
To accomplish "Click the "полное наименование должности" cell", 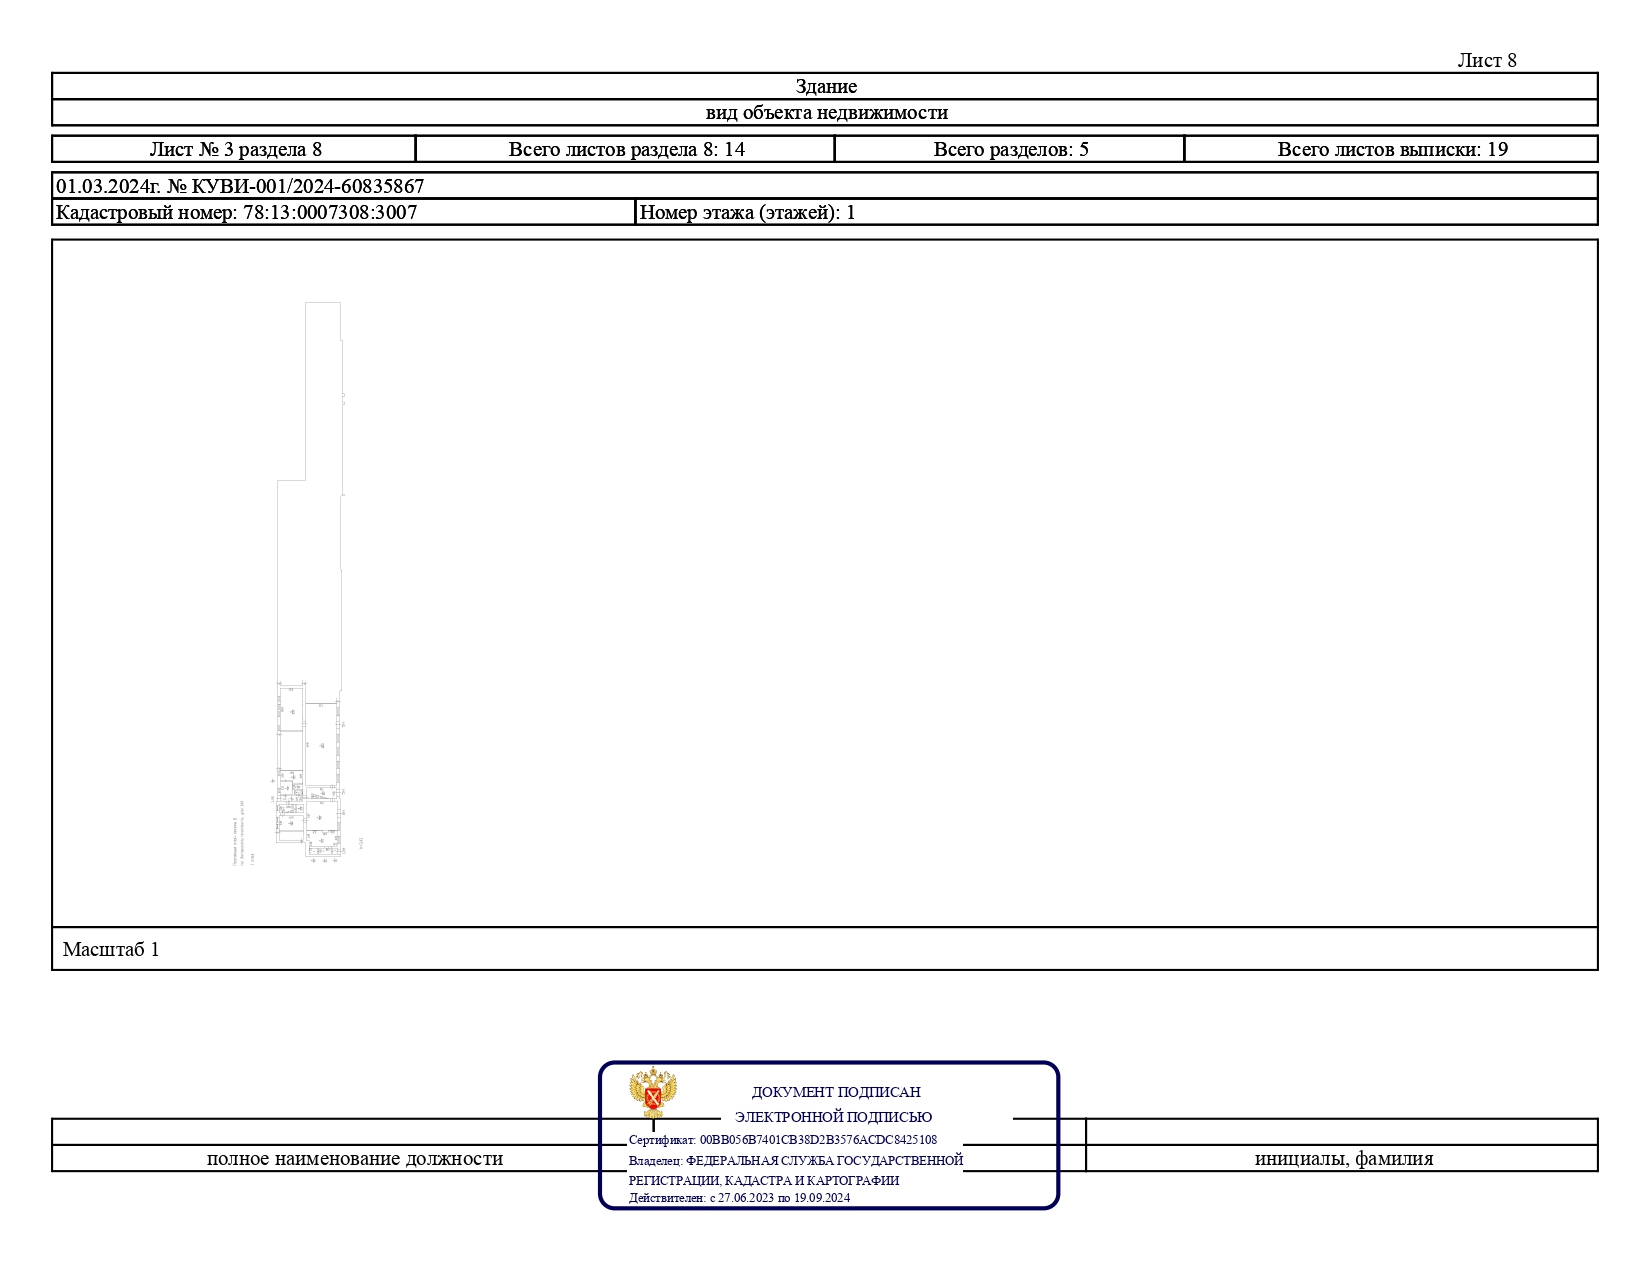I will tap(354, 1158).
